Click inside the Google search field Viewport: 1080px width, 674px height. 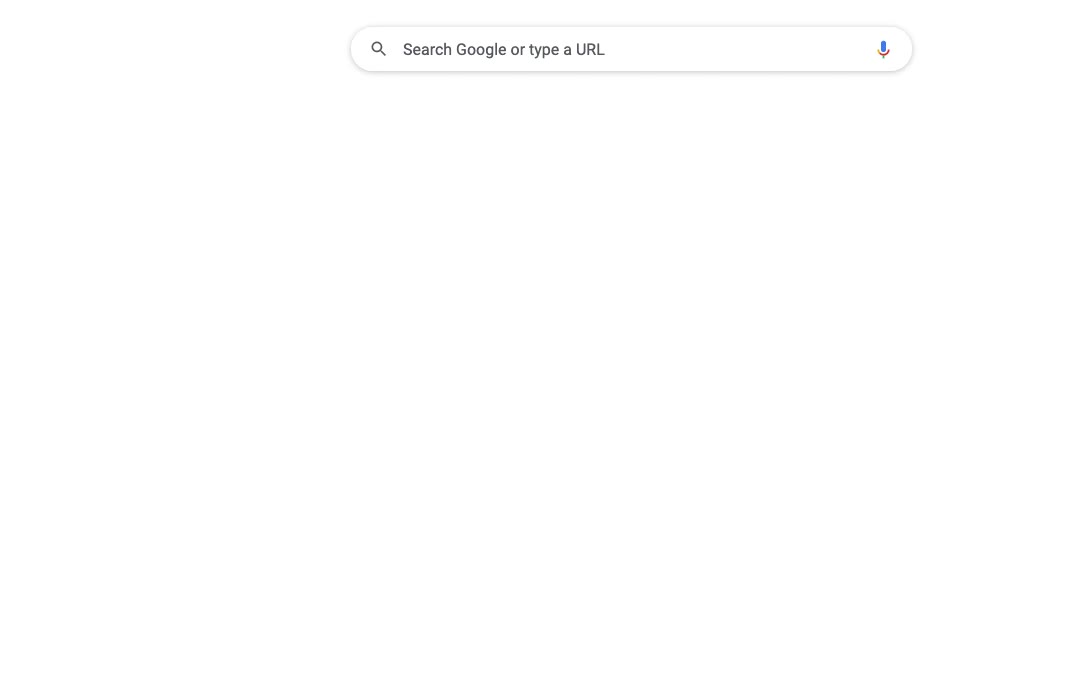click(631, 49)
